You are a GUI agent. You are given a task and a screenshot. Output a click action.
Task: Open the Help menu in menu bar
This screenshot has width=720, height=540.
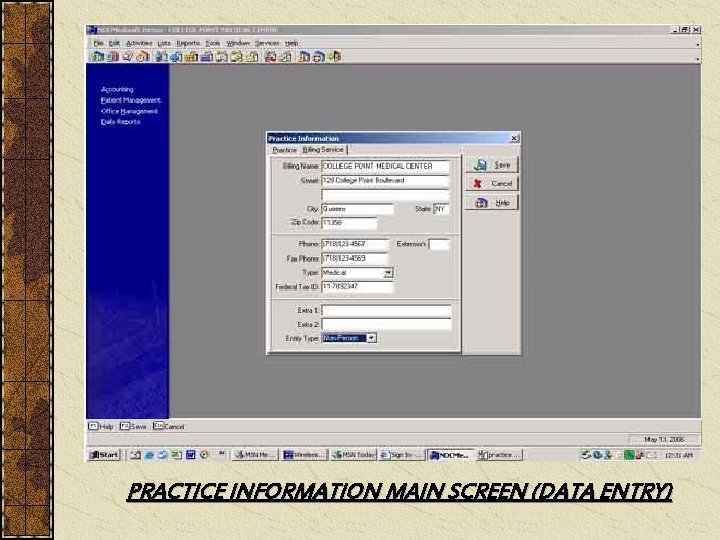tap(292, 43)
